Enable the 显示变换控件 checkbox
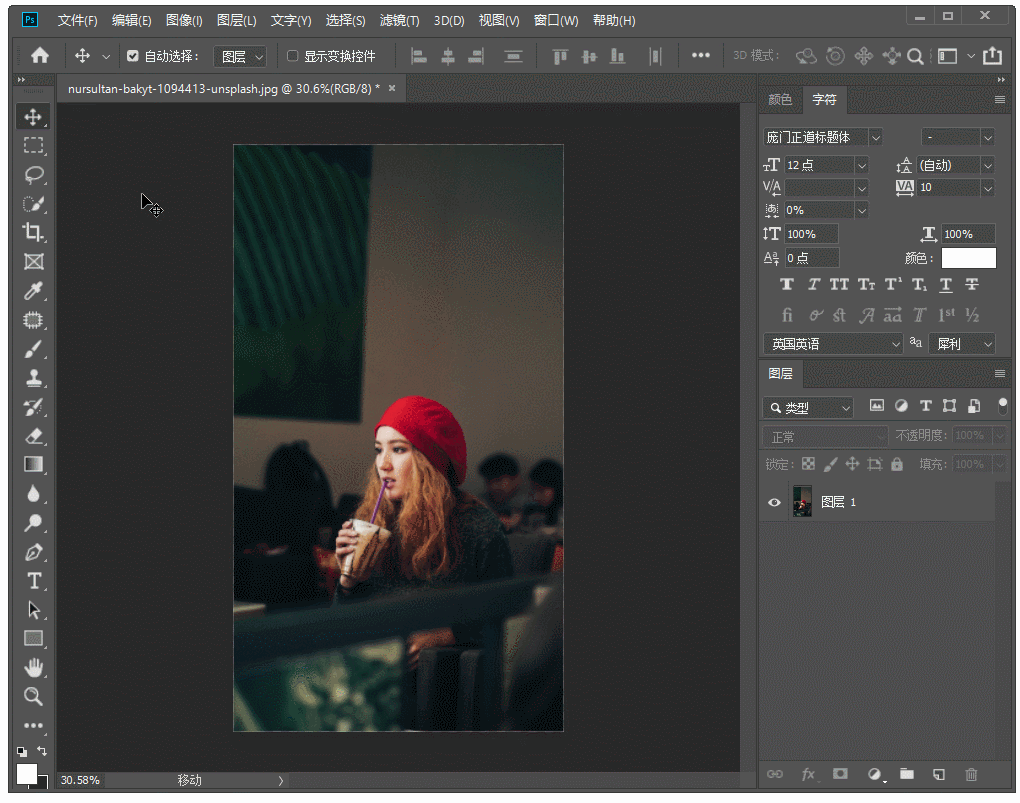The width and height of the screenshot is (1020, 803). (293, 56)
